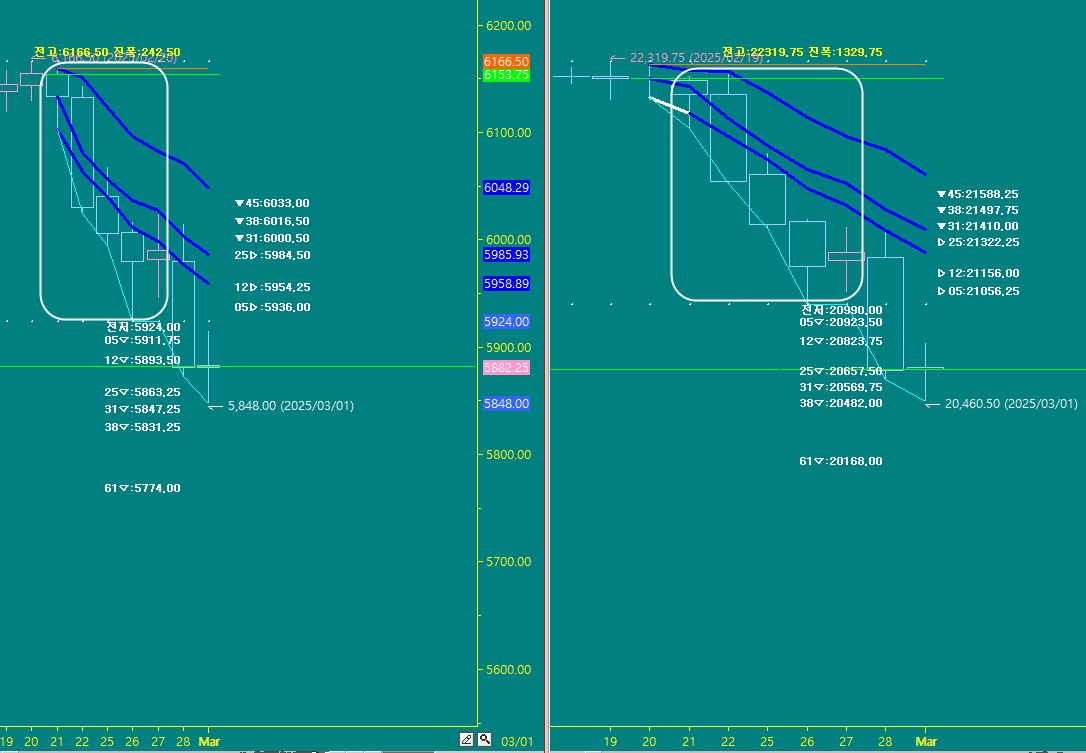Click the 20,460.50 (2025/03/01) low annotation
Screen dimensions: 1086x753
coord(1010,403)
